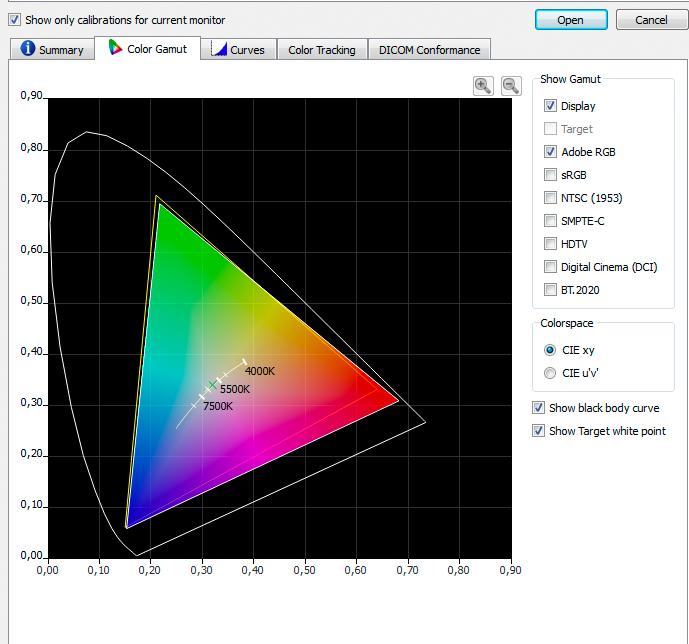Image resolution: width=689 pixels, height=644 pixels.
Task: Toggle Show Target white point checkbox
Action: coord(538,431)
